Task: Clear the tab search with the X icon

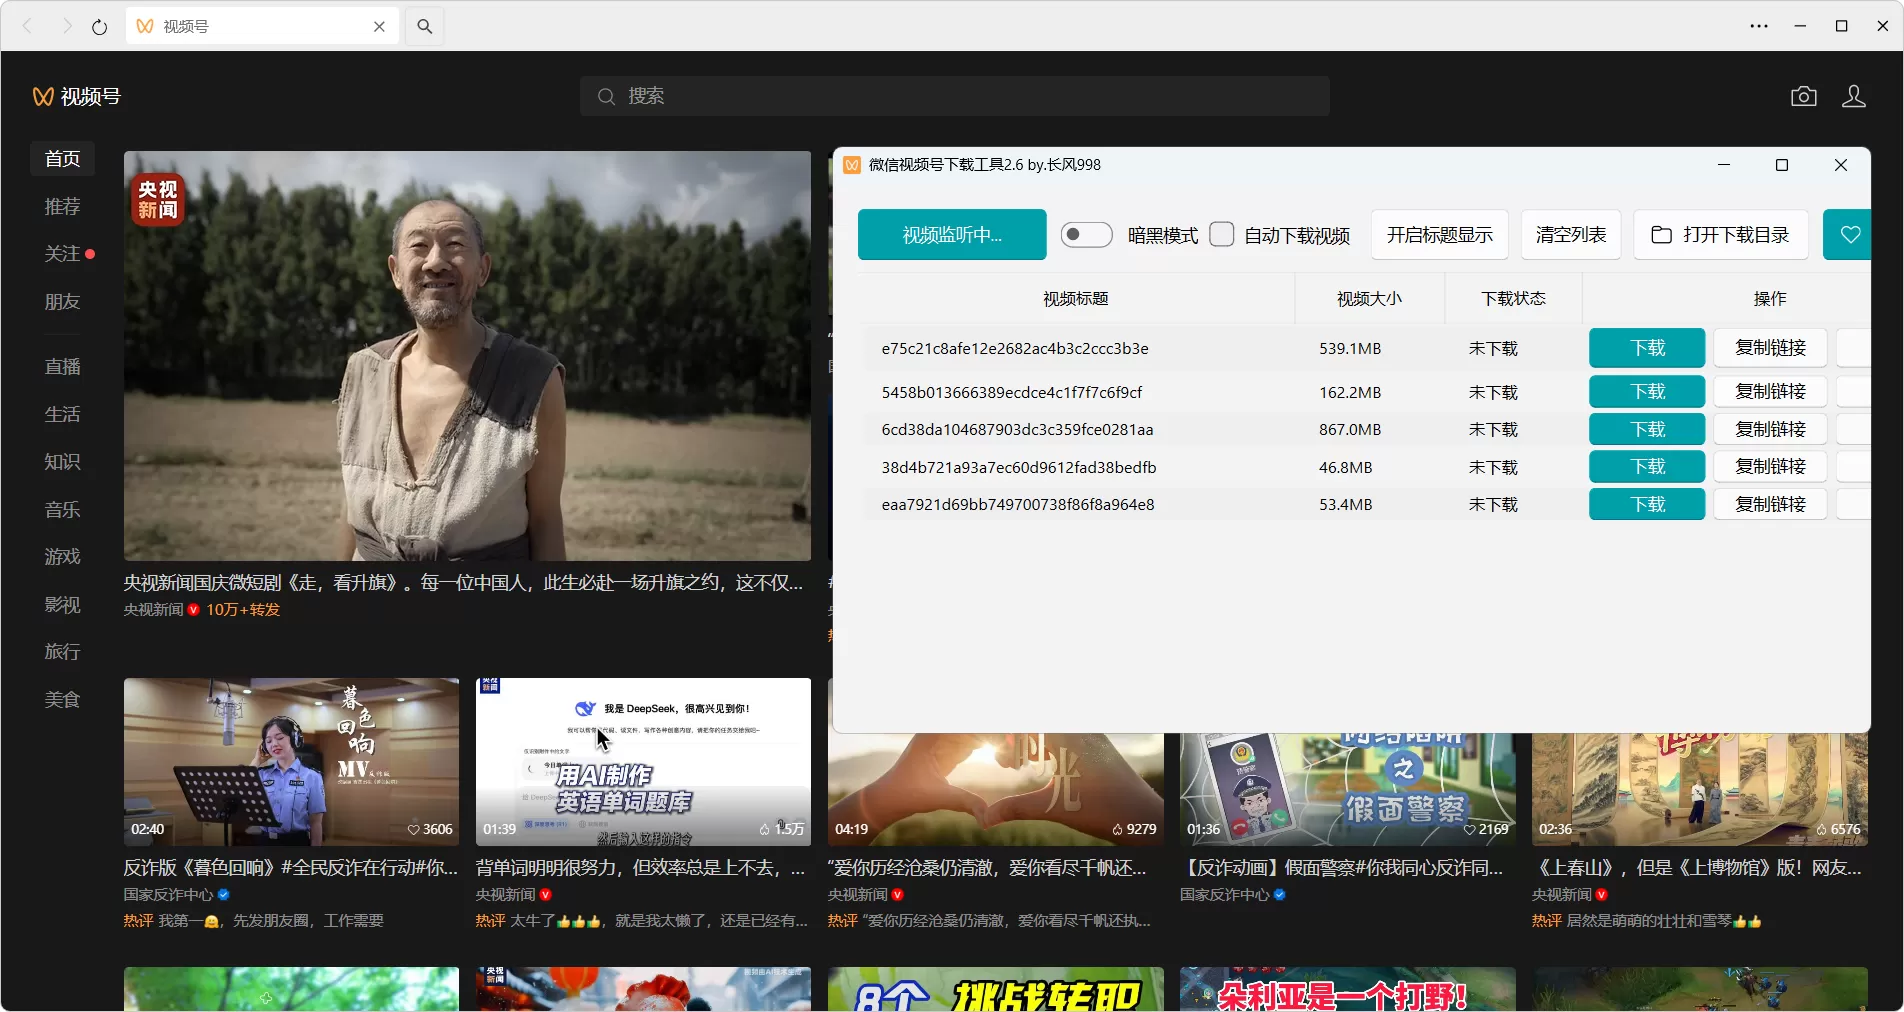Action: coord(379,27)
